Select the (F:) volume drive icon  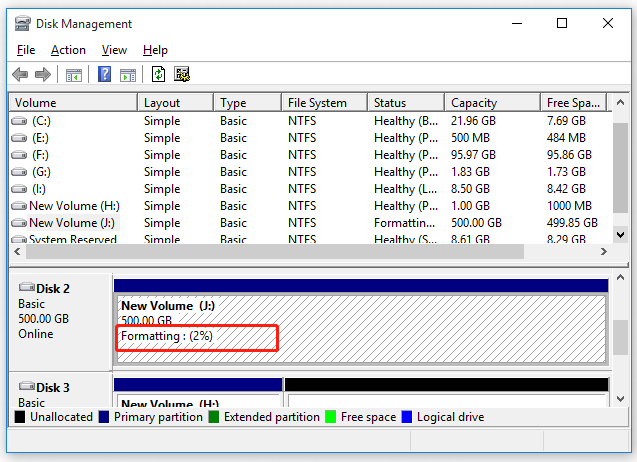tap(19, 155)
